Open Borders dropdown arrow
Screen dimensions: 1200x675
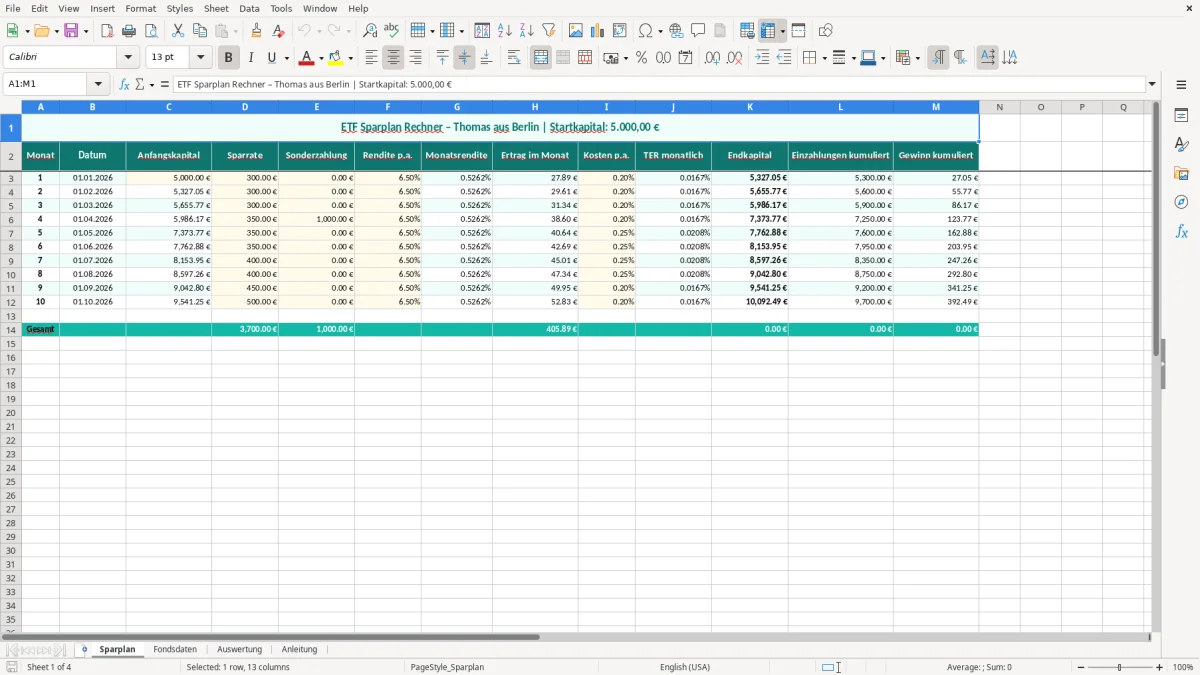coord(823,58)
